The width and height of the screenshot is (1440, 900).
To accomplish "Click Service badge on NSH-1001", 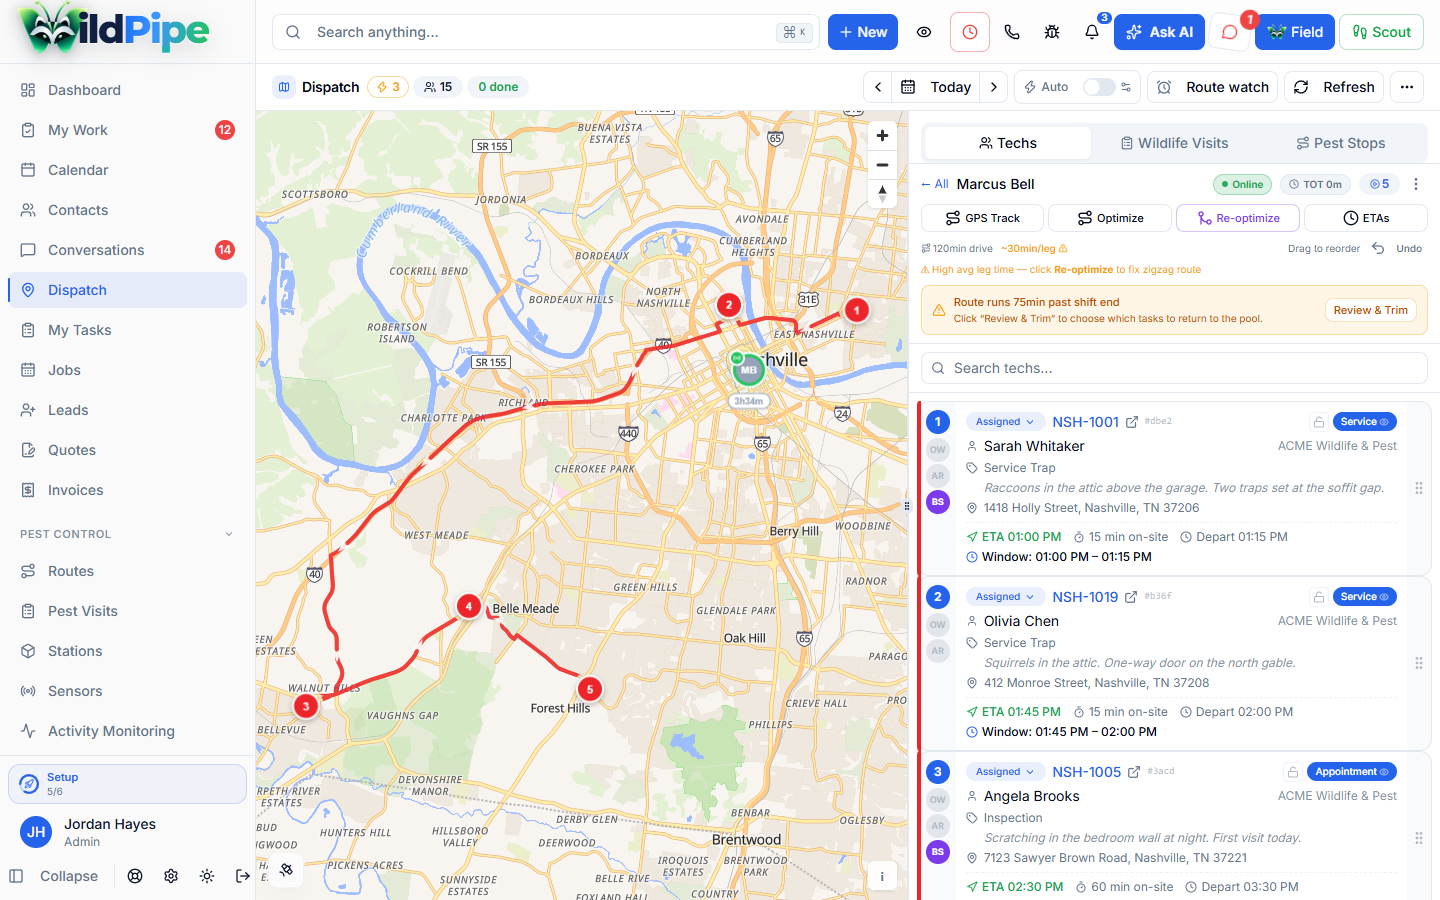I will pyautogui.click(x=1364, y=422).
